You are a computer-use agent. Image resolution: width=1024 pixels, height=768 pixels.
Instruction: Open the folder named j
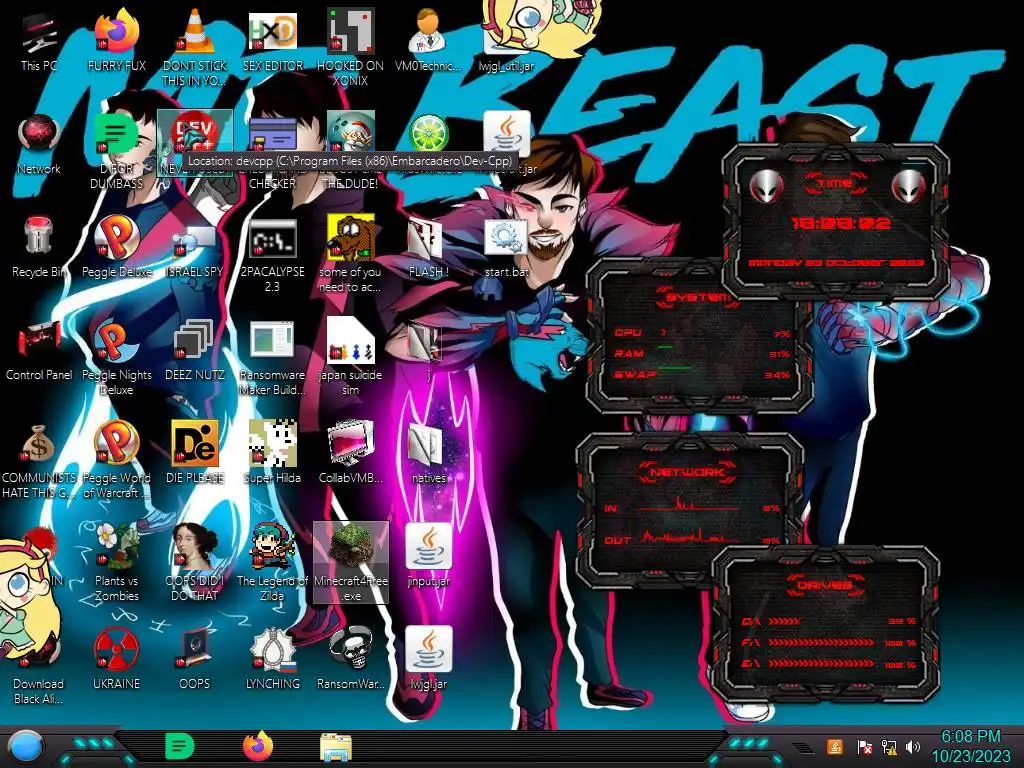[x=428, y=342]
